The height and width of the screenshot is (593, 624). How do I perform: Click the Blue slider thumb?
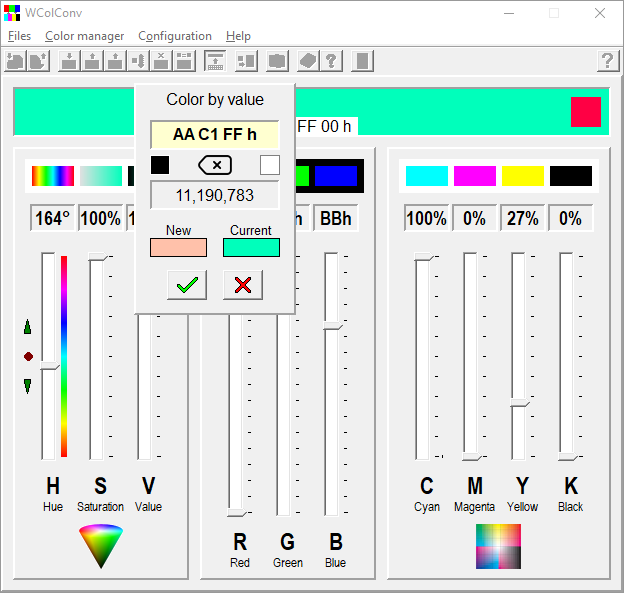click(x=333, y=326)
